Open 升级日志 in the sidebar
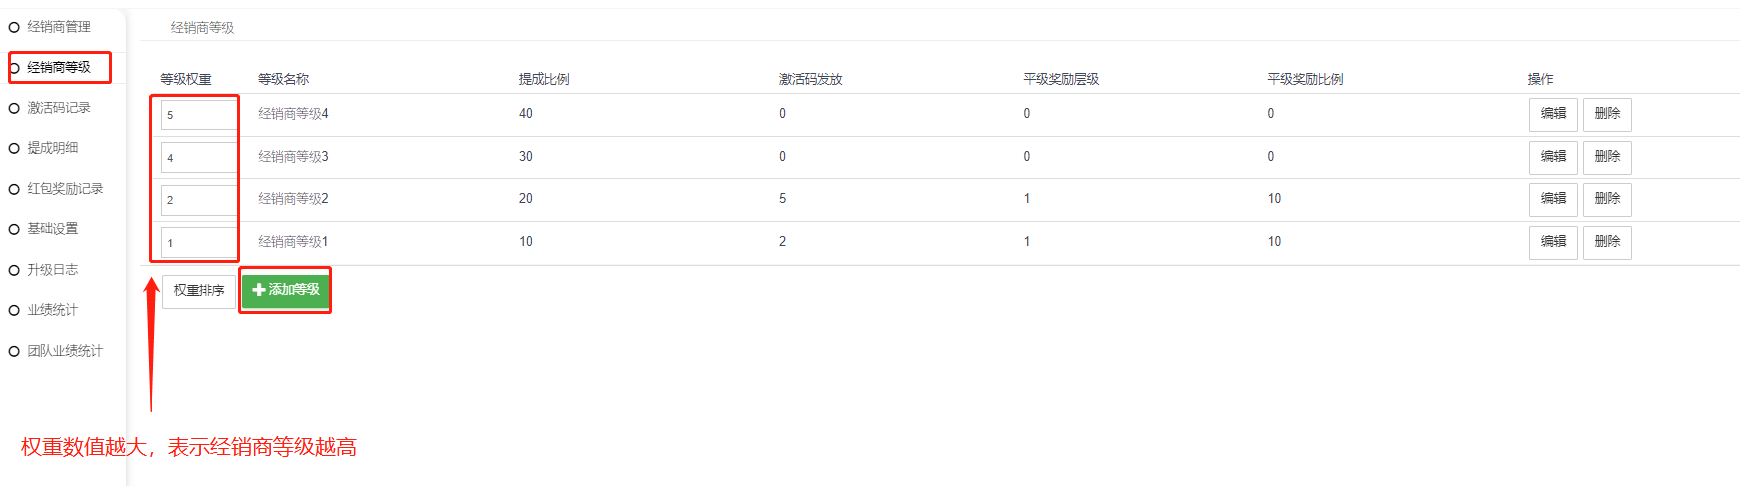The height and width of the screenshot is (486, 1740). (x=52, y=270)
